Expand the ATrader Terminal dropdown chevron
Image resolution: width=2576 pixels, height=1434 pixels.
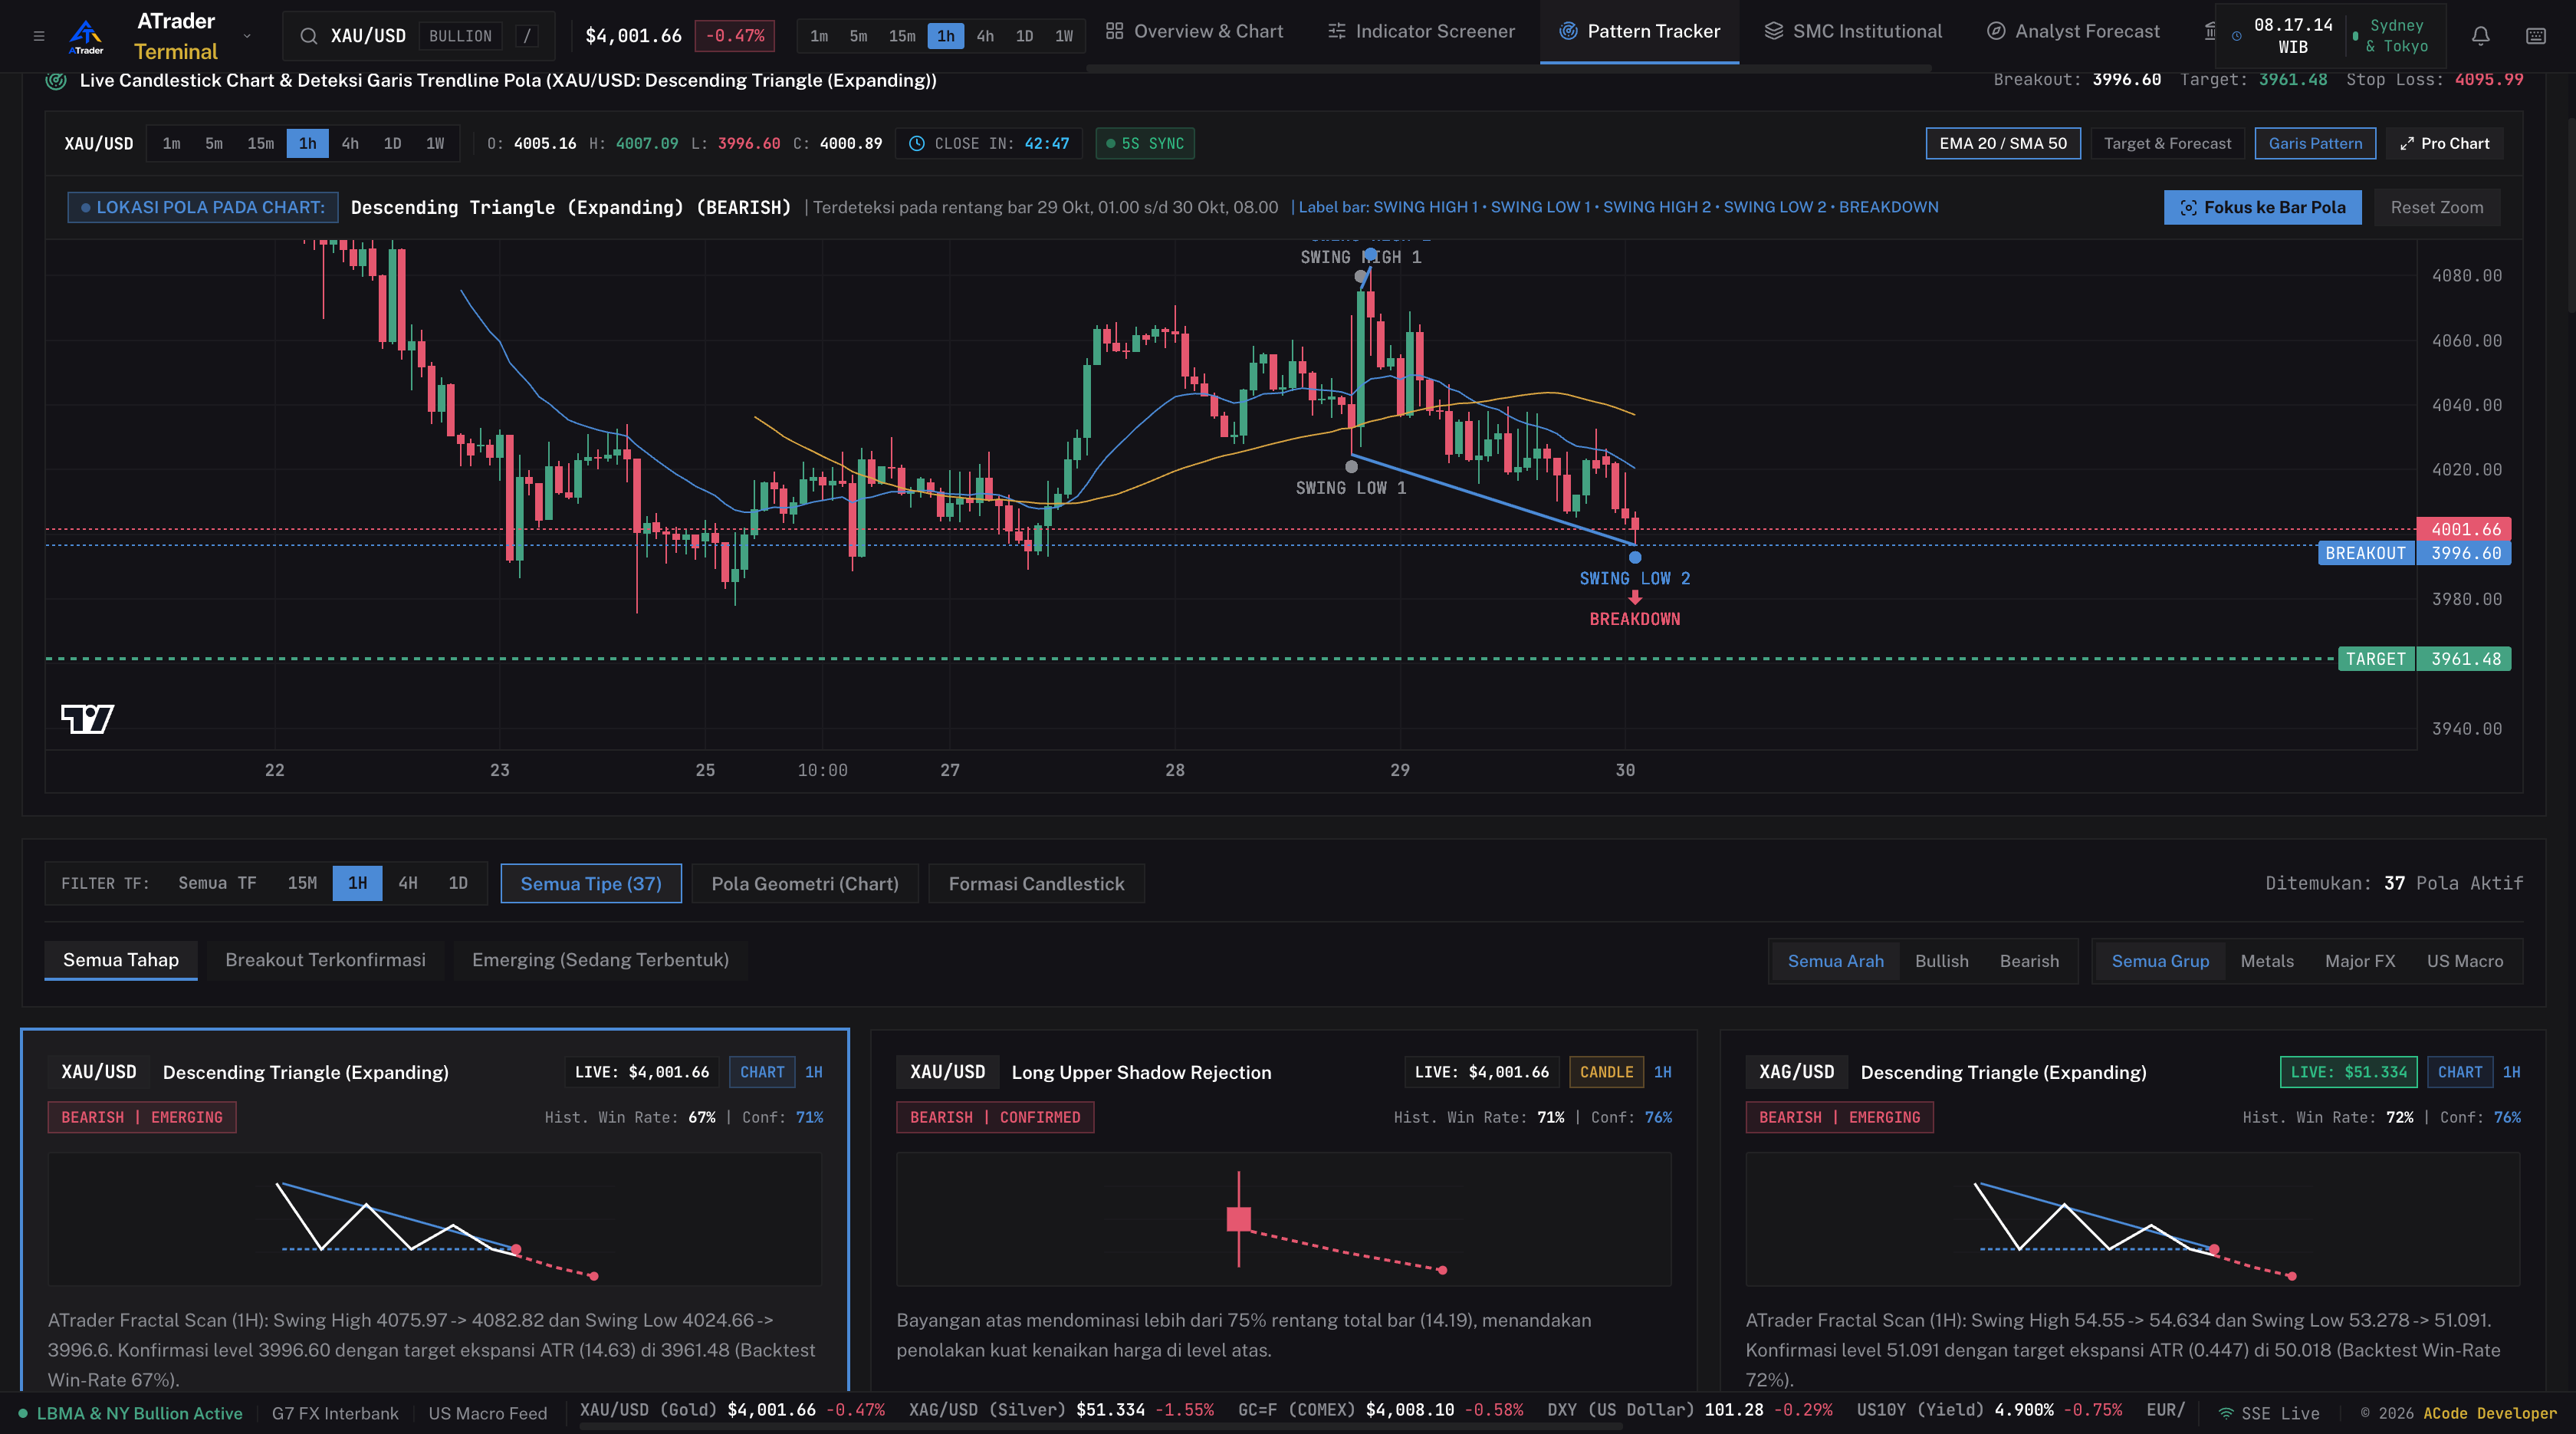pyautogui.click(x=247, y=36)
